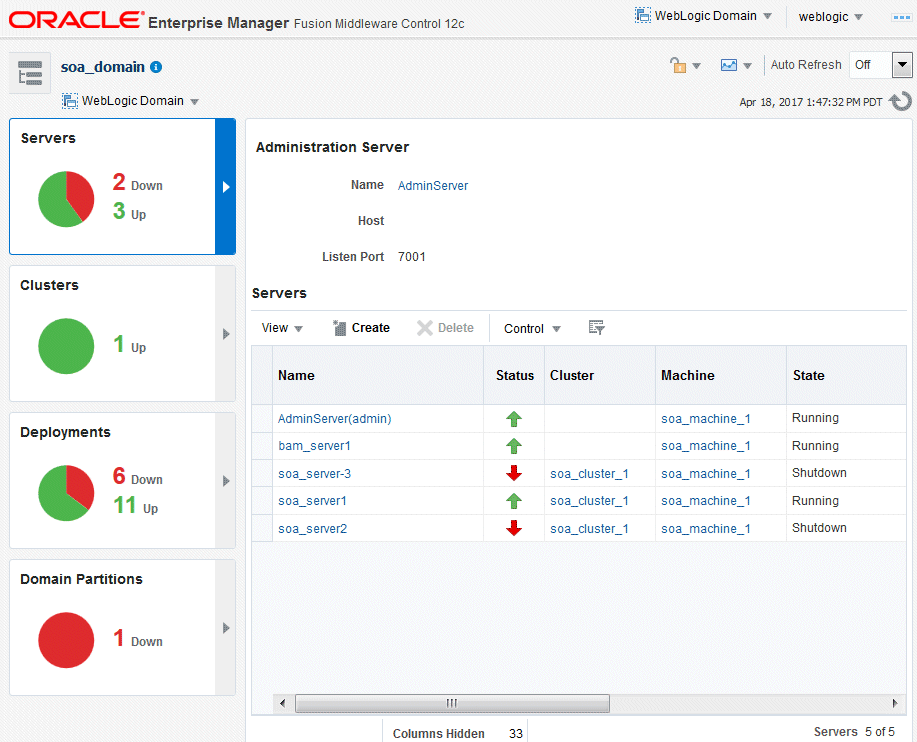Click the Deployments pie chart
This screenshot has height=742, width=917.
coord(66,493)
